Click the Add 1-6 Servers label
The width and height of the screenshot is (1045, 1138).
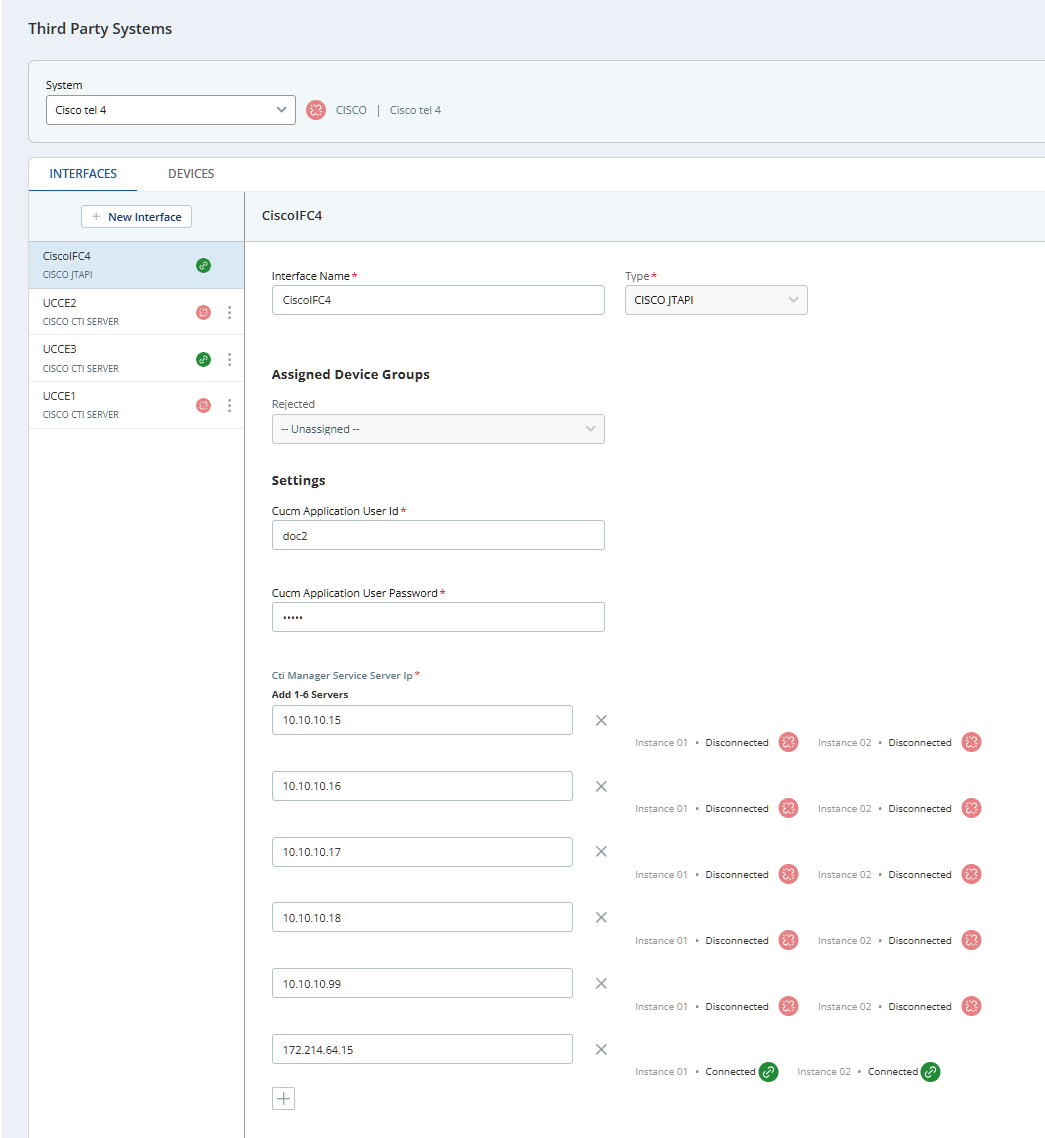click(x=310, y=695)
